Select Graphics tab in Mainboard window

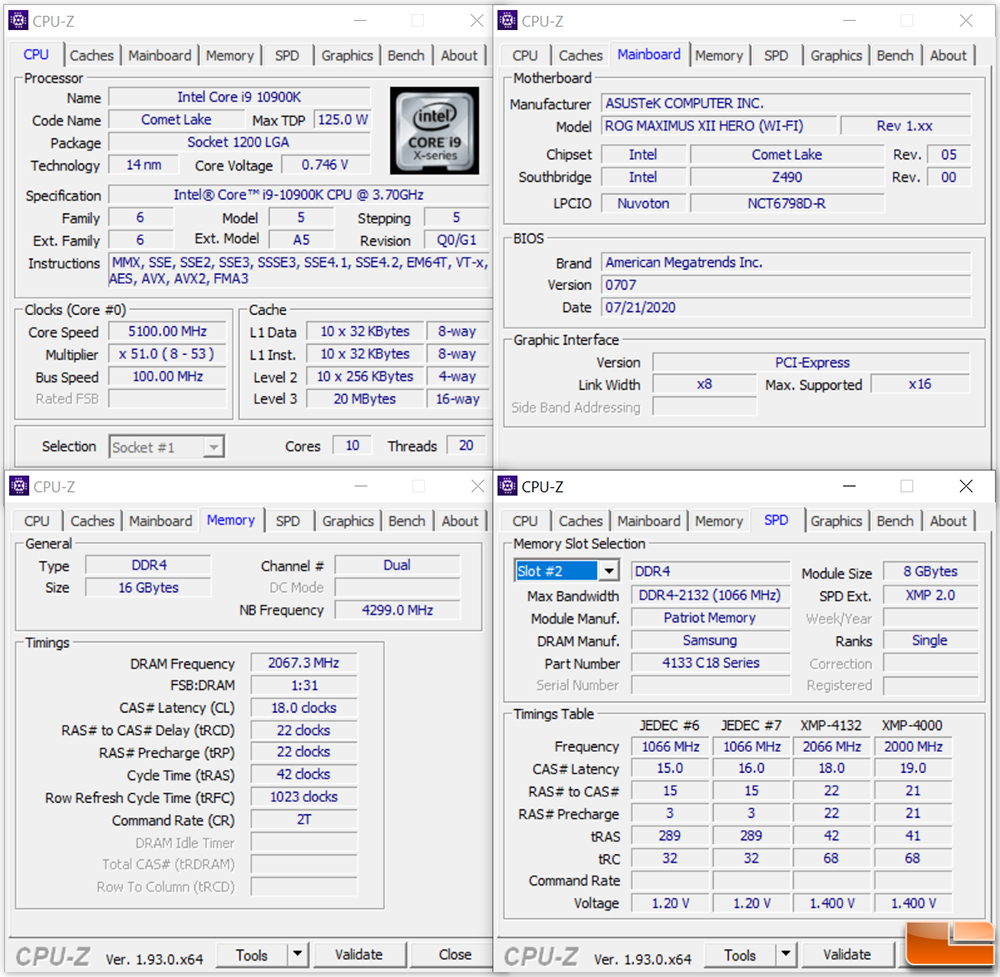836,55
